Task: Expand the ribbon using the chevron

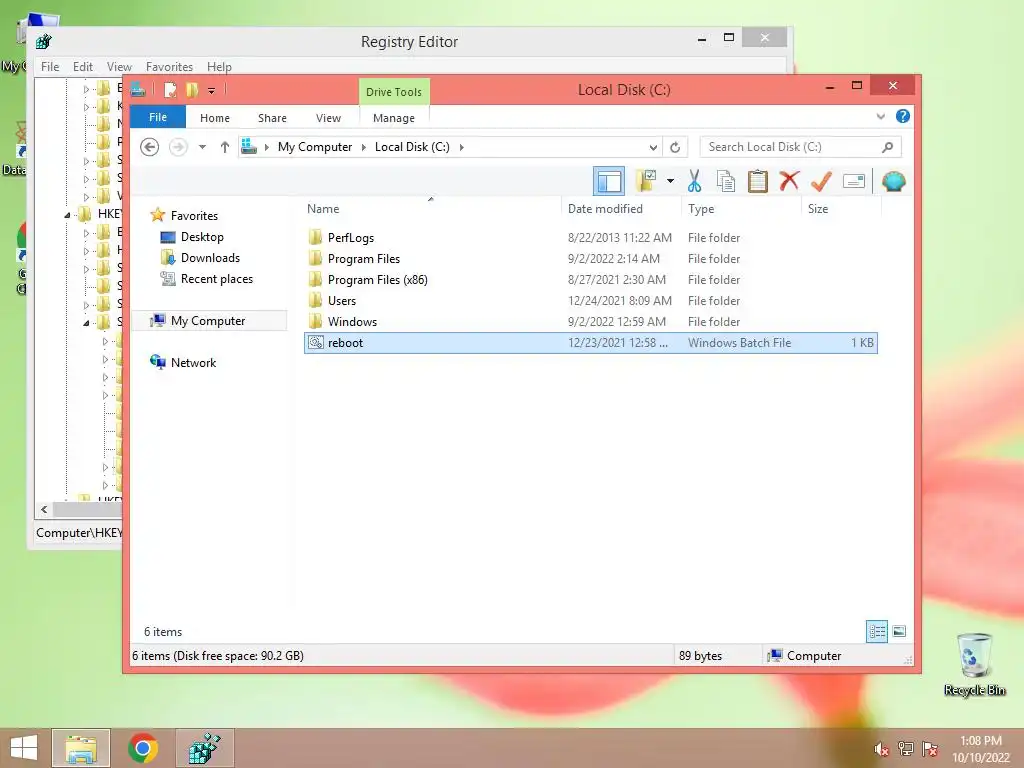Action: 881,116
